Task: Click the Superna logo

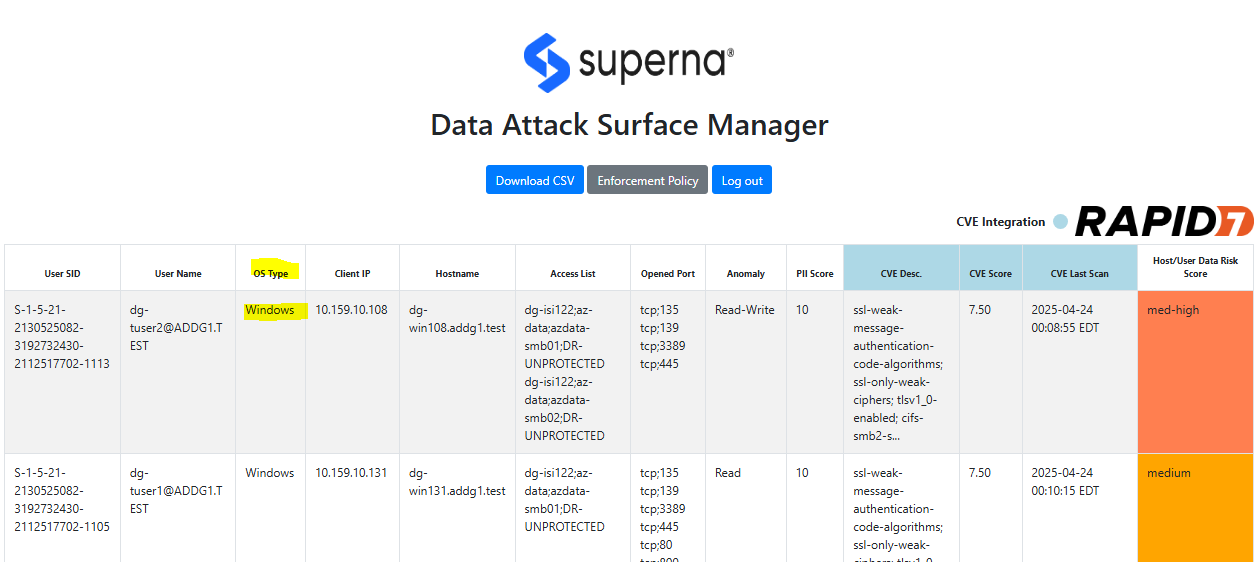Action: (629, 63)
